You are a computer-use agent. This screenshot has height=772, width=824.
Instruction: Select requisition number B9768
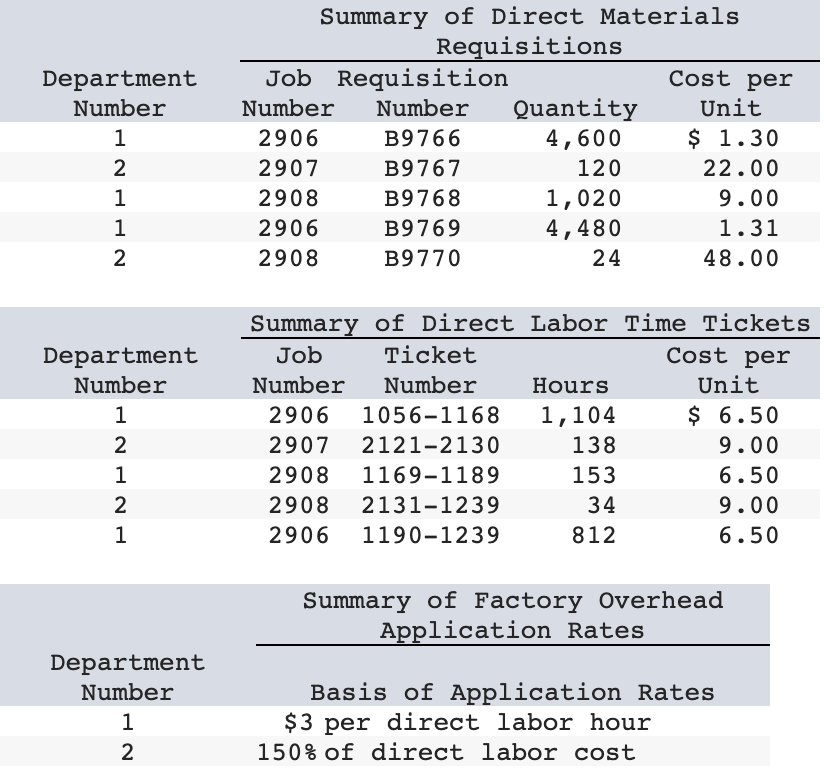tap(423, 198)
